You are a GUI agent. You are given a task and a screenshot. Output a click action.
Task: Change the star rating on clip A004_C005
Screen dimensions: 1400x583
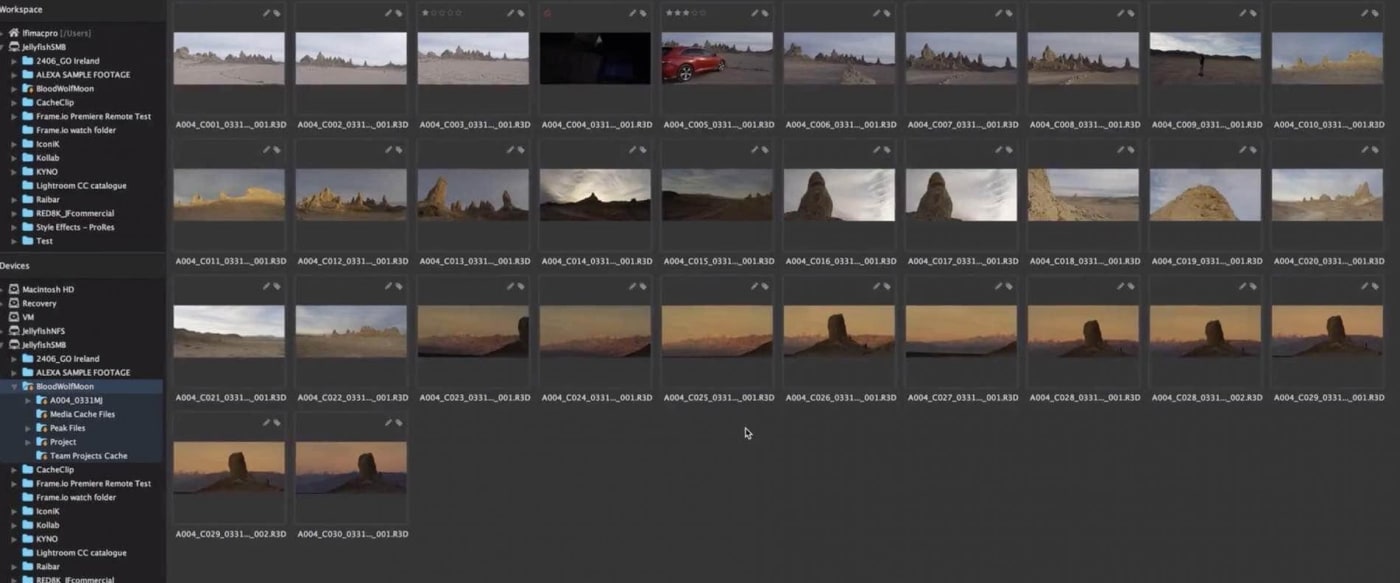pos(685,13)
